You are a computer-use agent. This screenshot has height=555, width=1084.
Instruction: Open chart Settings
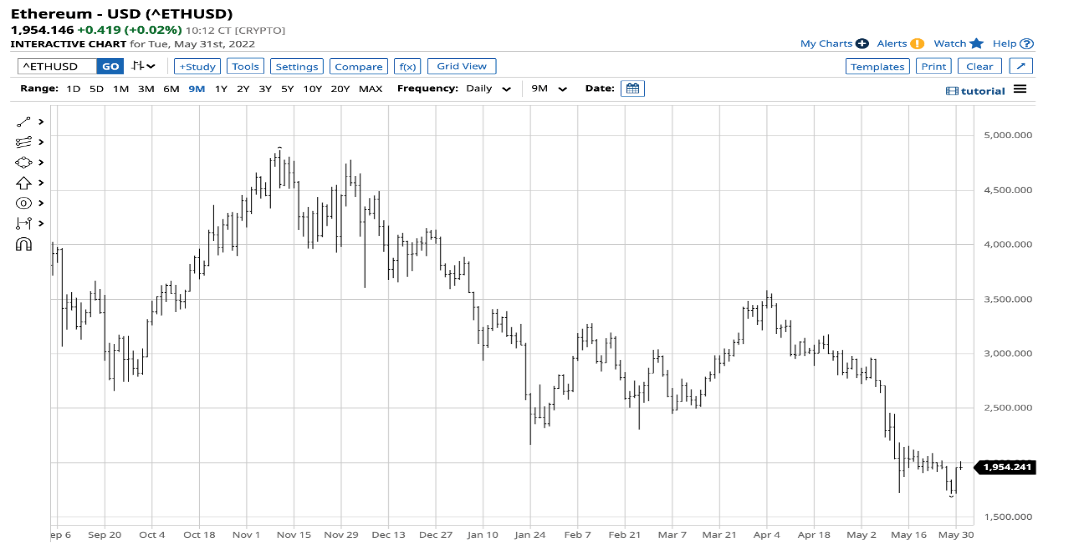tap(297, 66)
